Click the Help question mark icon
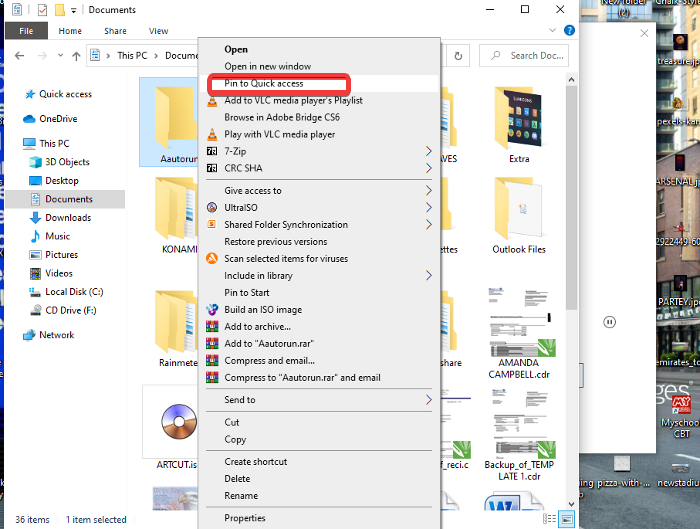Image resolution: width=700 pixels, height=529 pixels. [x=568, y=31]
